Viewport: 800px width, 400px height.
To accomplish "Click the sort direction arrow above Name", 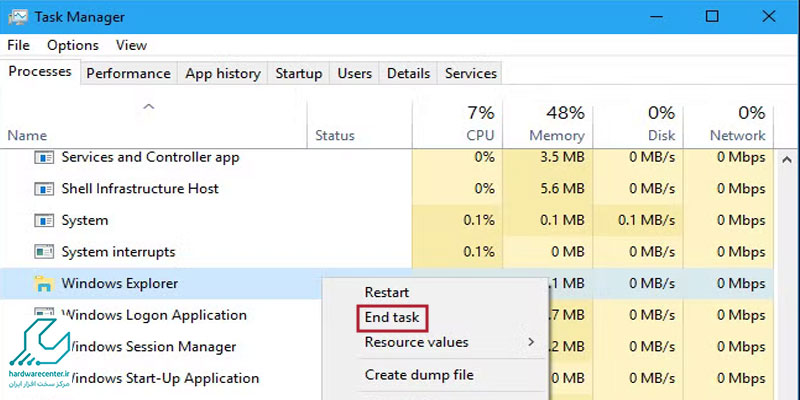I will click(148, 107).
